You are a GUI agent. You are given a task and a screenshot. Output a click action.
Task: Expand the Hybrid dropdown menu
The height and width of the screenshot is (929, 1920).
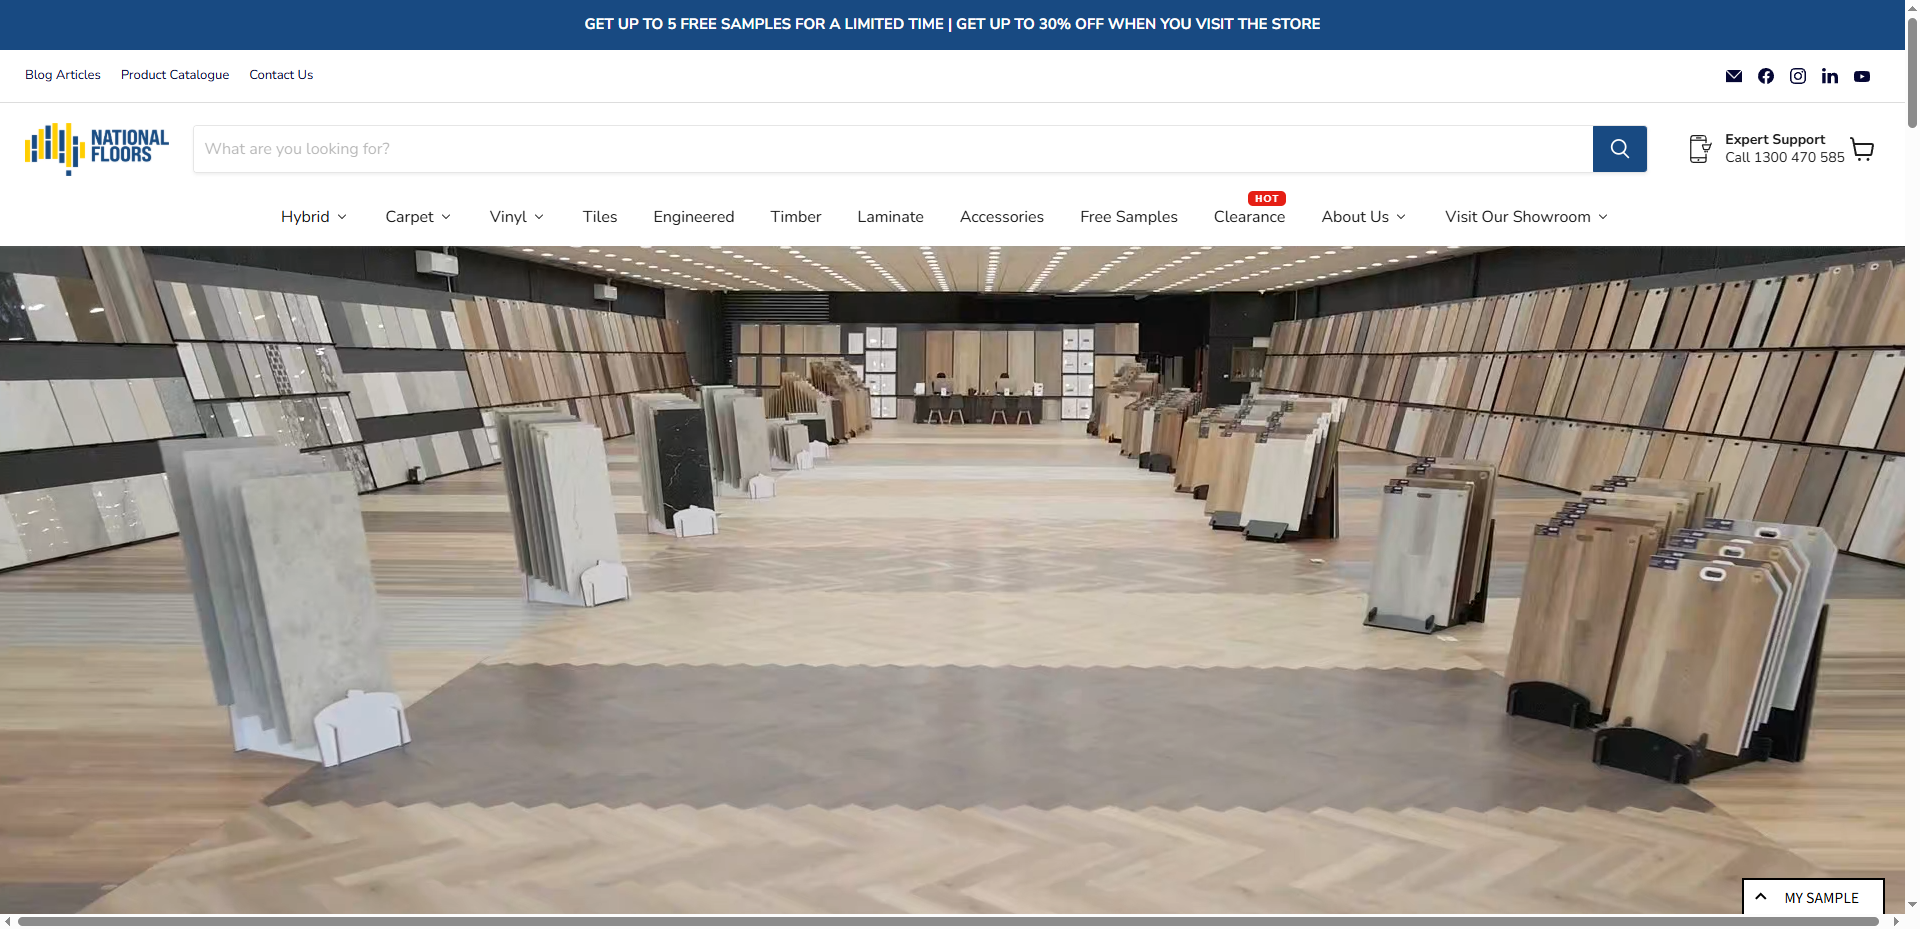coord(313,217)
